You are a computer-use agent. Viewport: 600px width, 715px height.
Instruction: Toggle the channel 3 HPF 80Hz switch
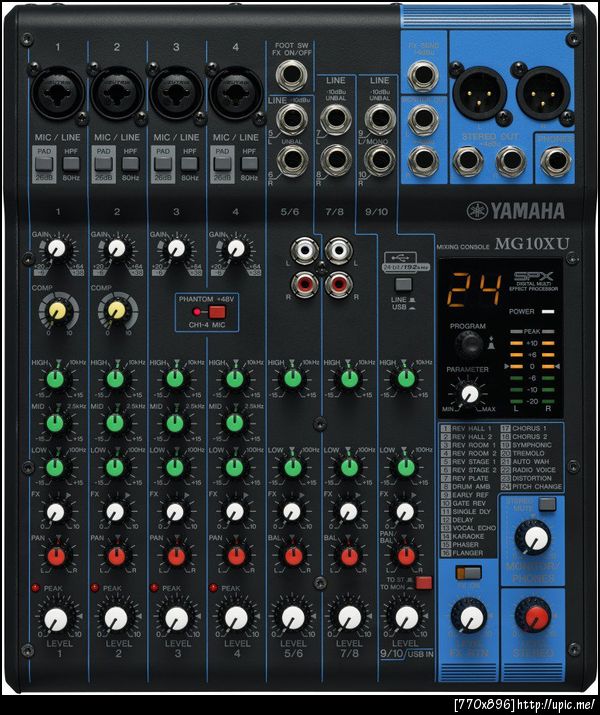[189, 164]
